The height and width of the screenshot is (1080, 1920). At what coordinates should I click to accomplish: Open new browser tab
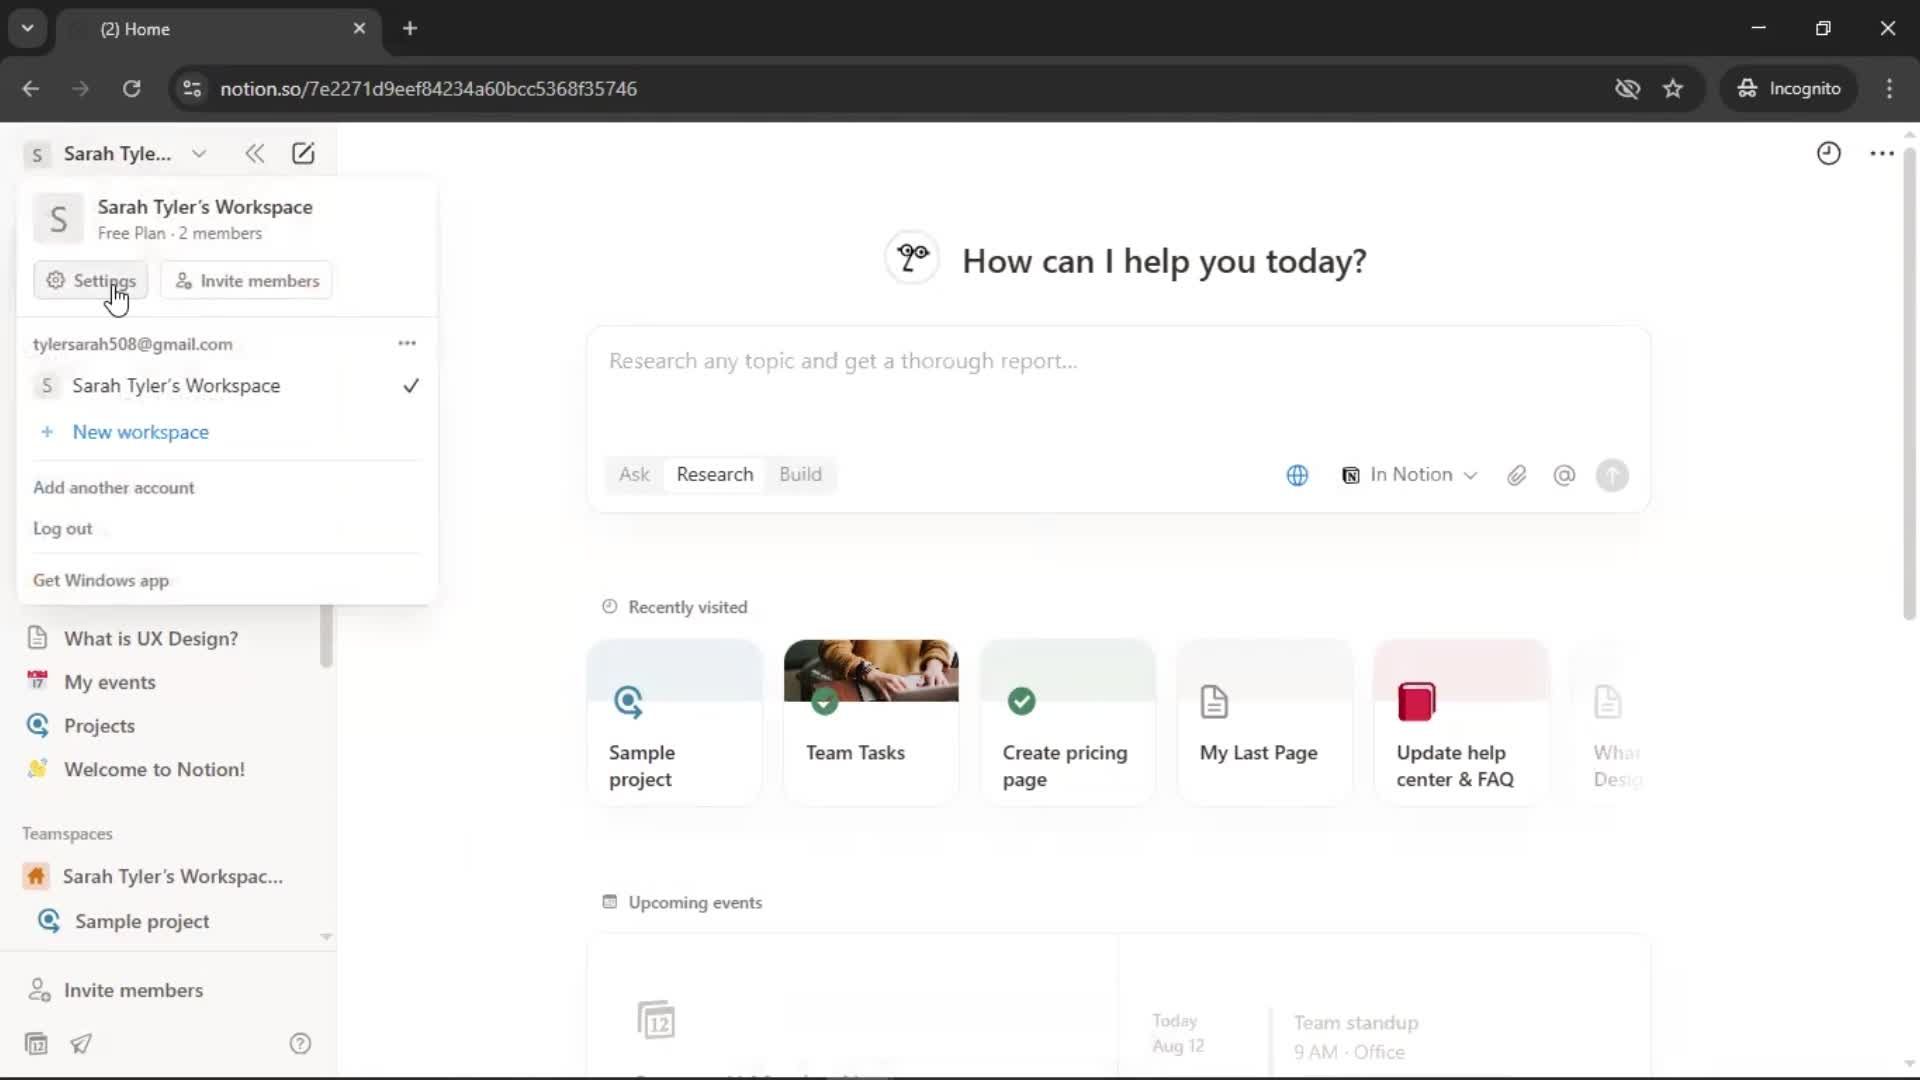[x=410, y=28]
